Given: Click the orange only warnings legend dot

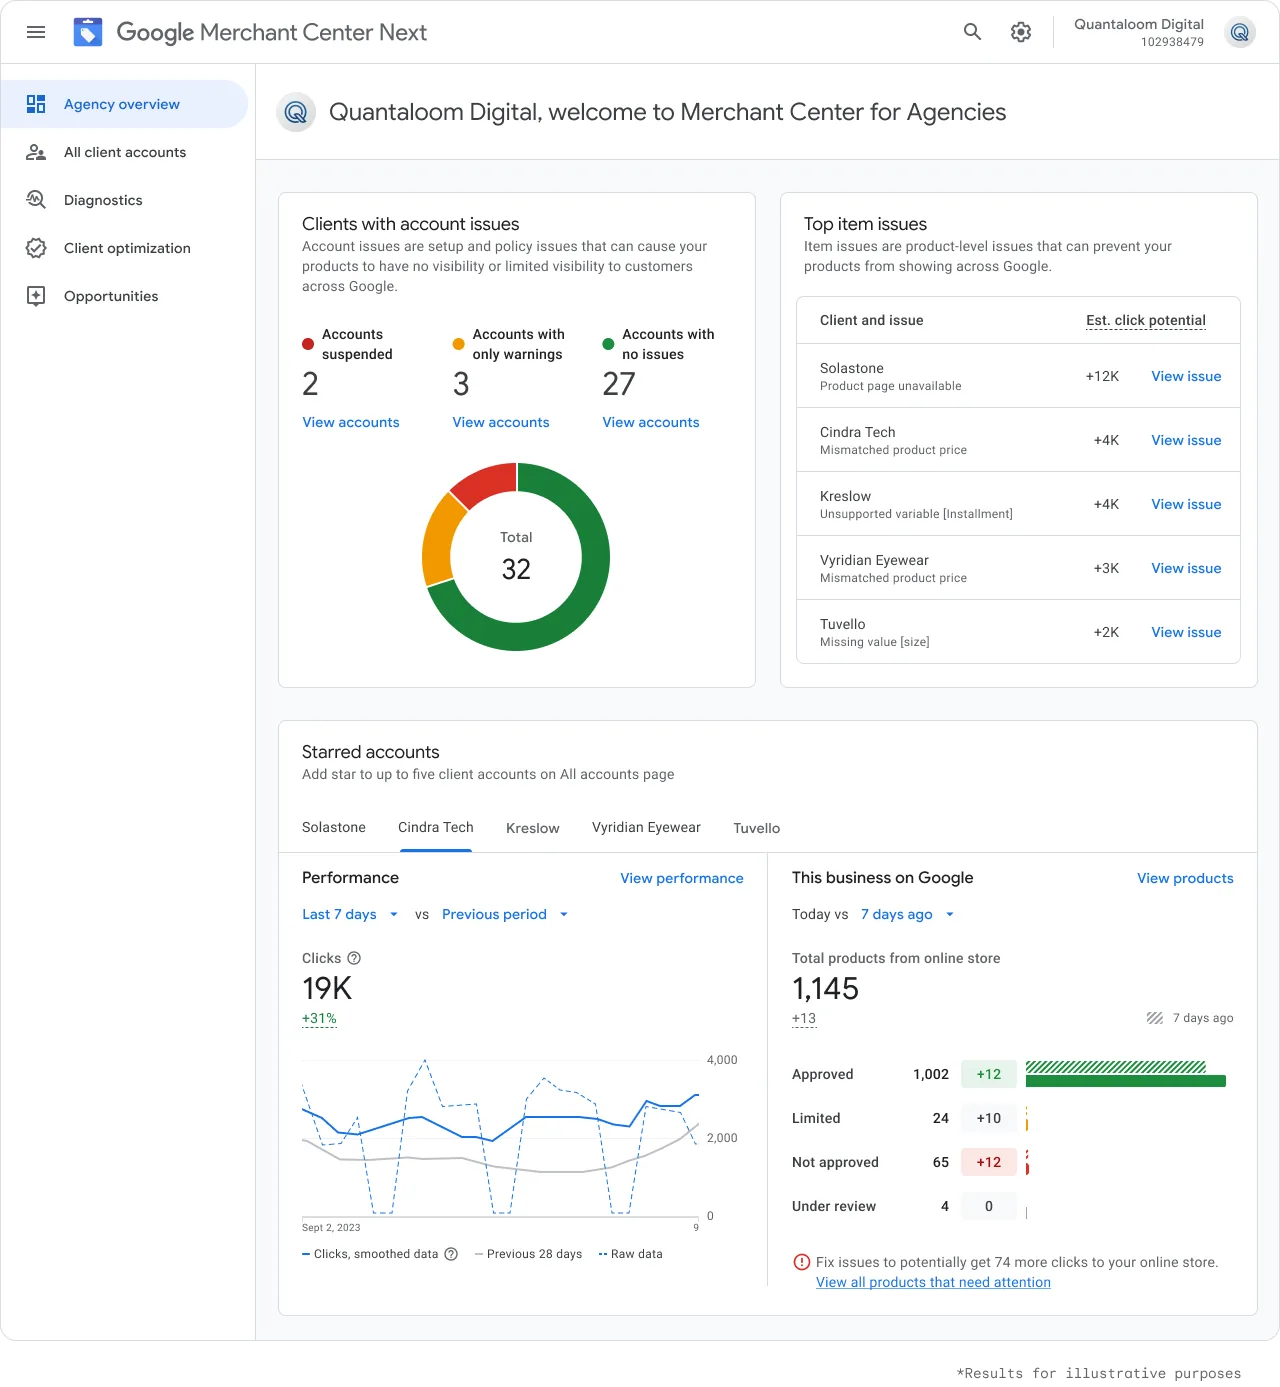Looking at the screenshot, I should 458,344.
